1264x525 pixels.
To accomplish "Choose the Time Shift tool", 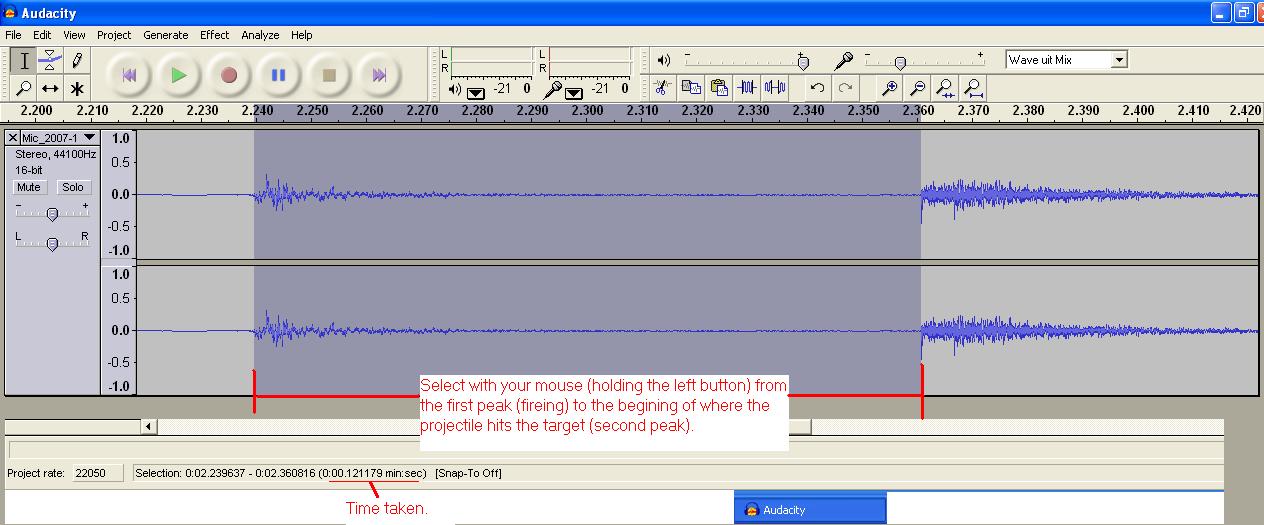I will pos(51,88).
